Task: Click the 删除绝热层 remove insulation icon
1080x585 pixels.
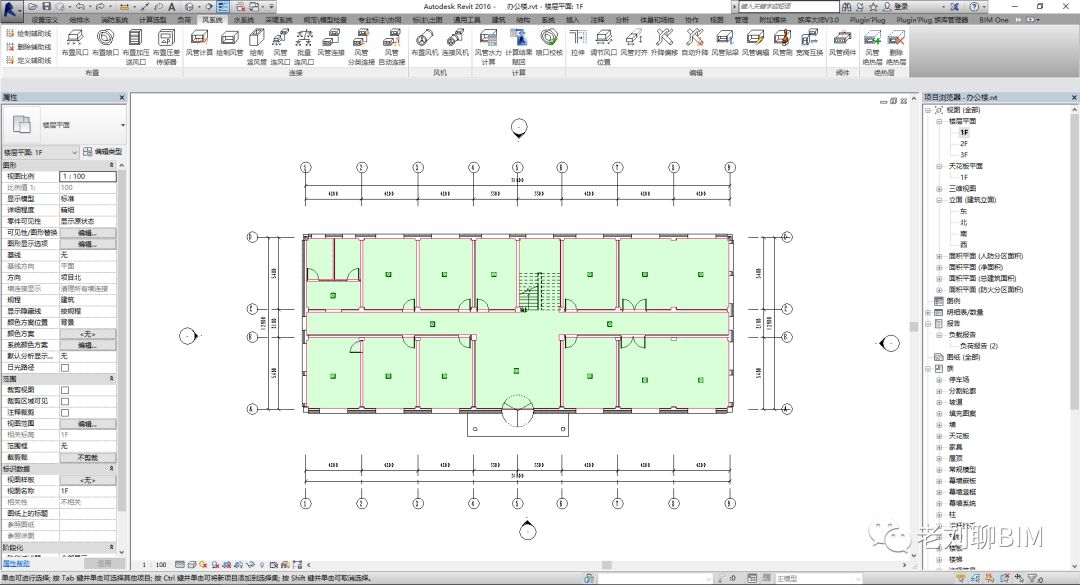Action: [x=896, y=47]
